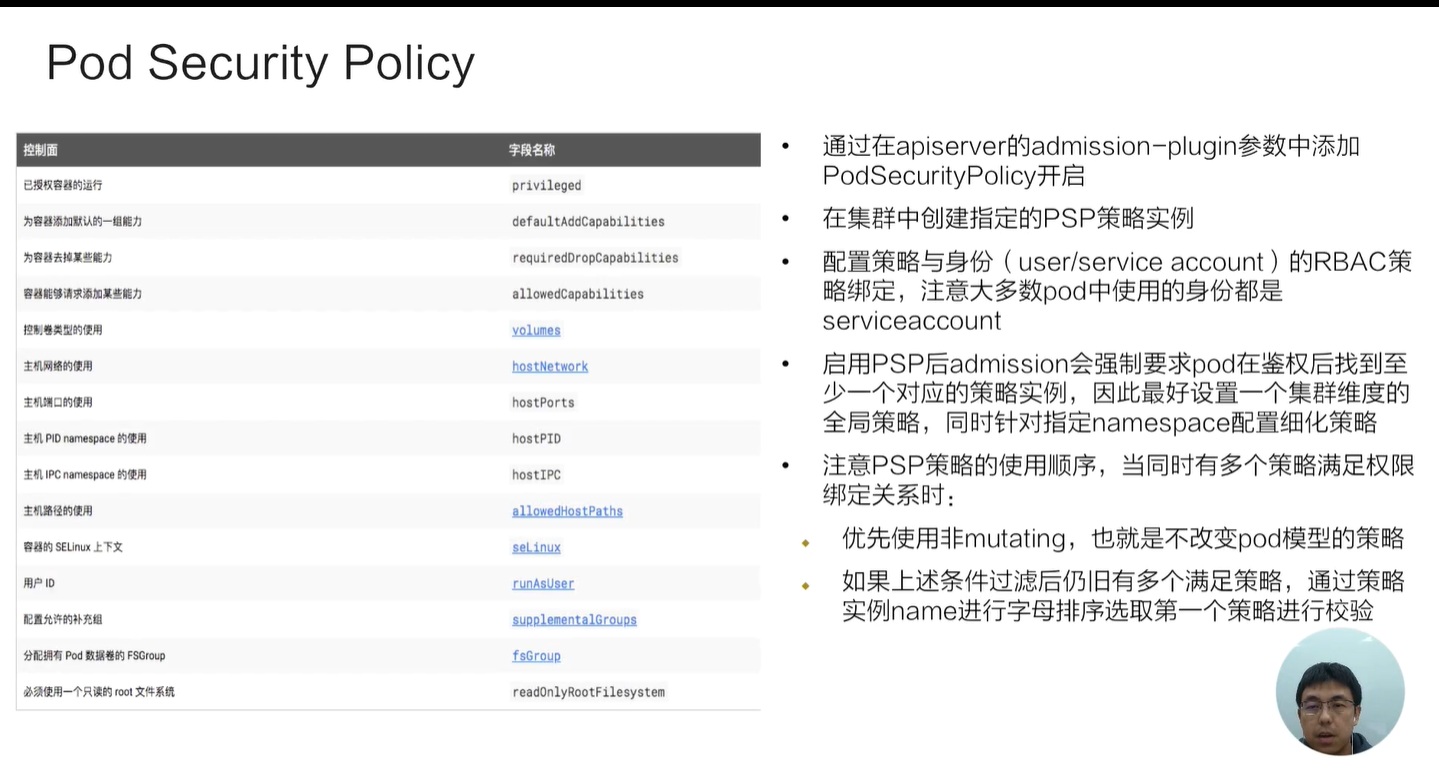This screenshot has width=1439, height=758.
Task: Click the 分配拥有 Pod 数据卷的 FSGroup label
Action: (94, 655)
